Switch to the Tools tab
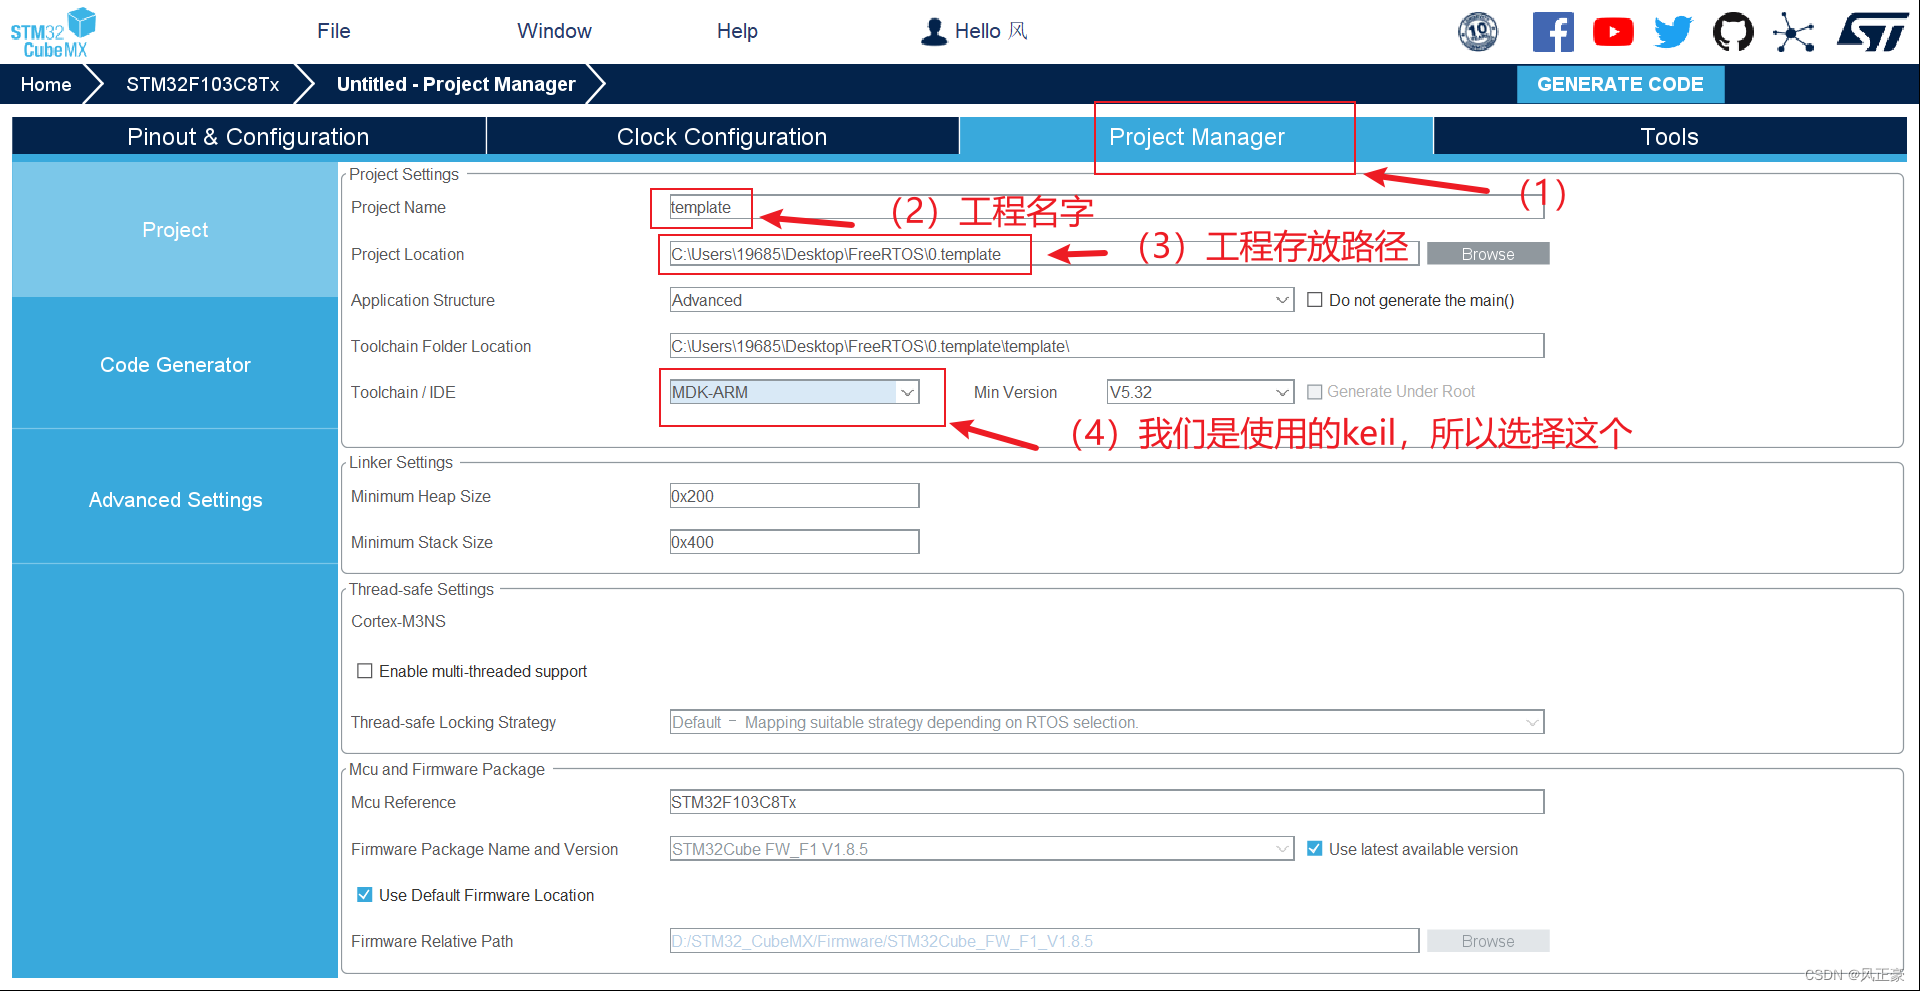 coord(1669,137)
